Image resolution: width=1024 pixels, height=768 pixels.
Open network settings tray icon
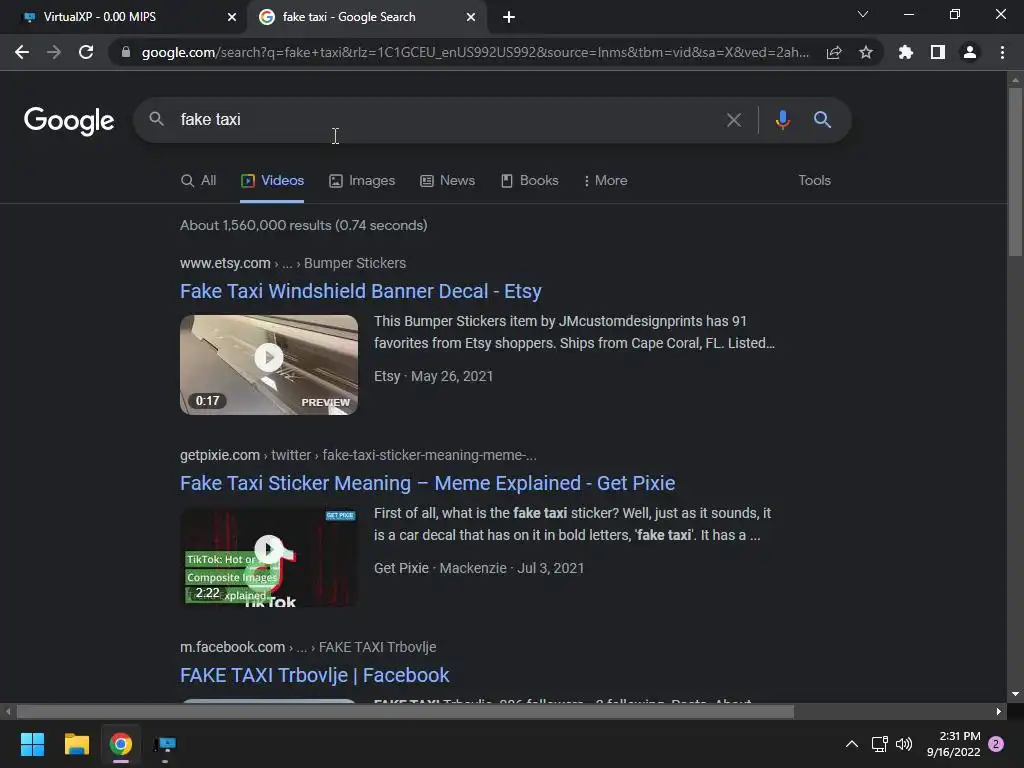879,744
